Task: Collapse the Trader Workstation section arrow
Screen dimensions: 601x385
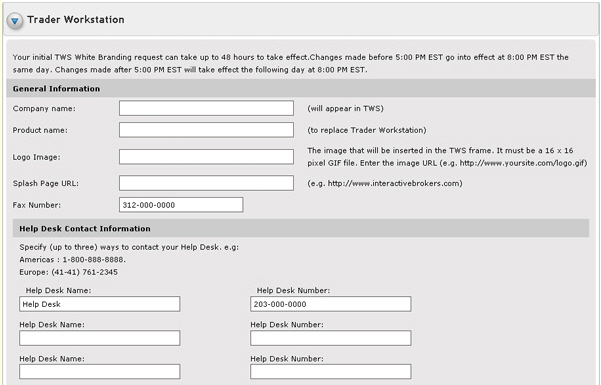Action: tap(15, 20)
